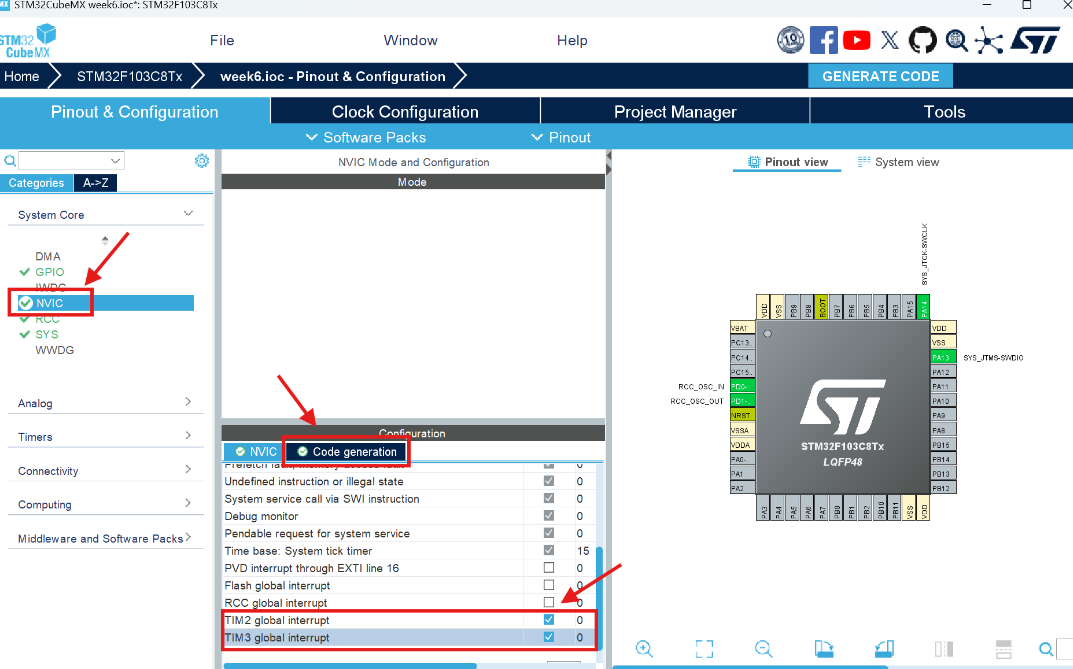The width and height of the screenshot is (1073, 669).
Task: Click the vertical split view icon
Action: pos(944,648)
